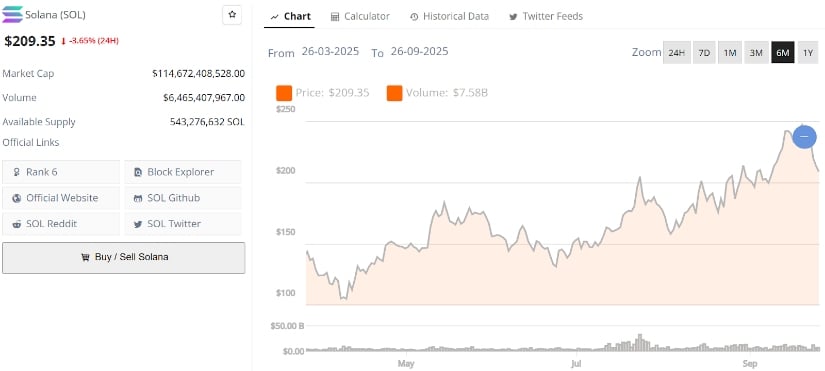Click the clock icon next to Historical Data
This screenshot has width=825, height=371.
(x=414, y=17)
